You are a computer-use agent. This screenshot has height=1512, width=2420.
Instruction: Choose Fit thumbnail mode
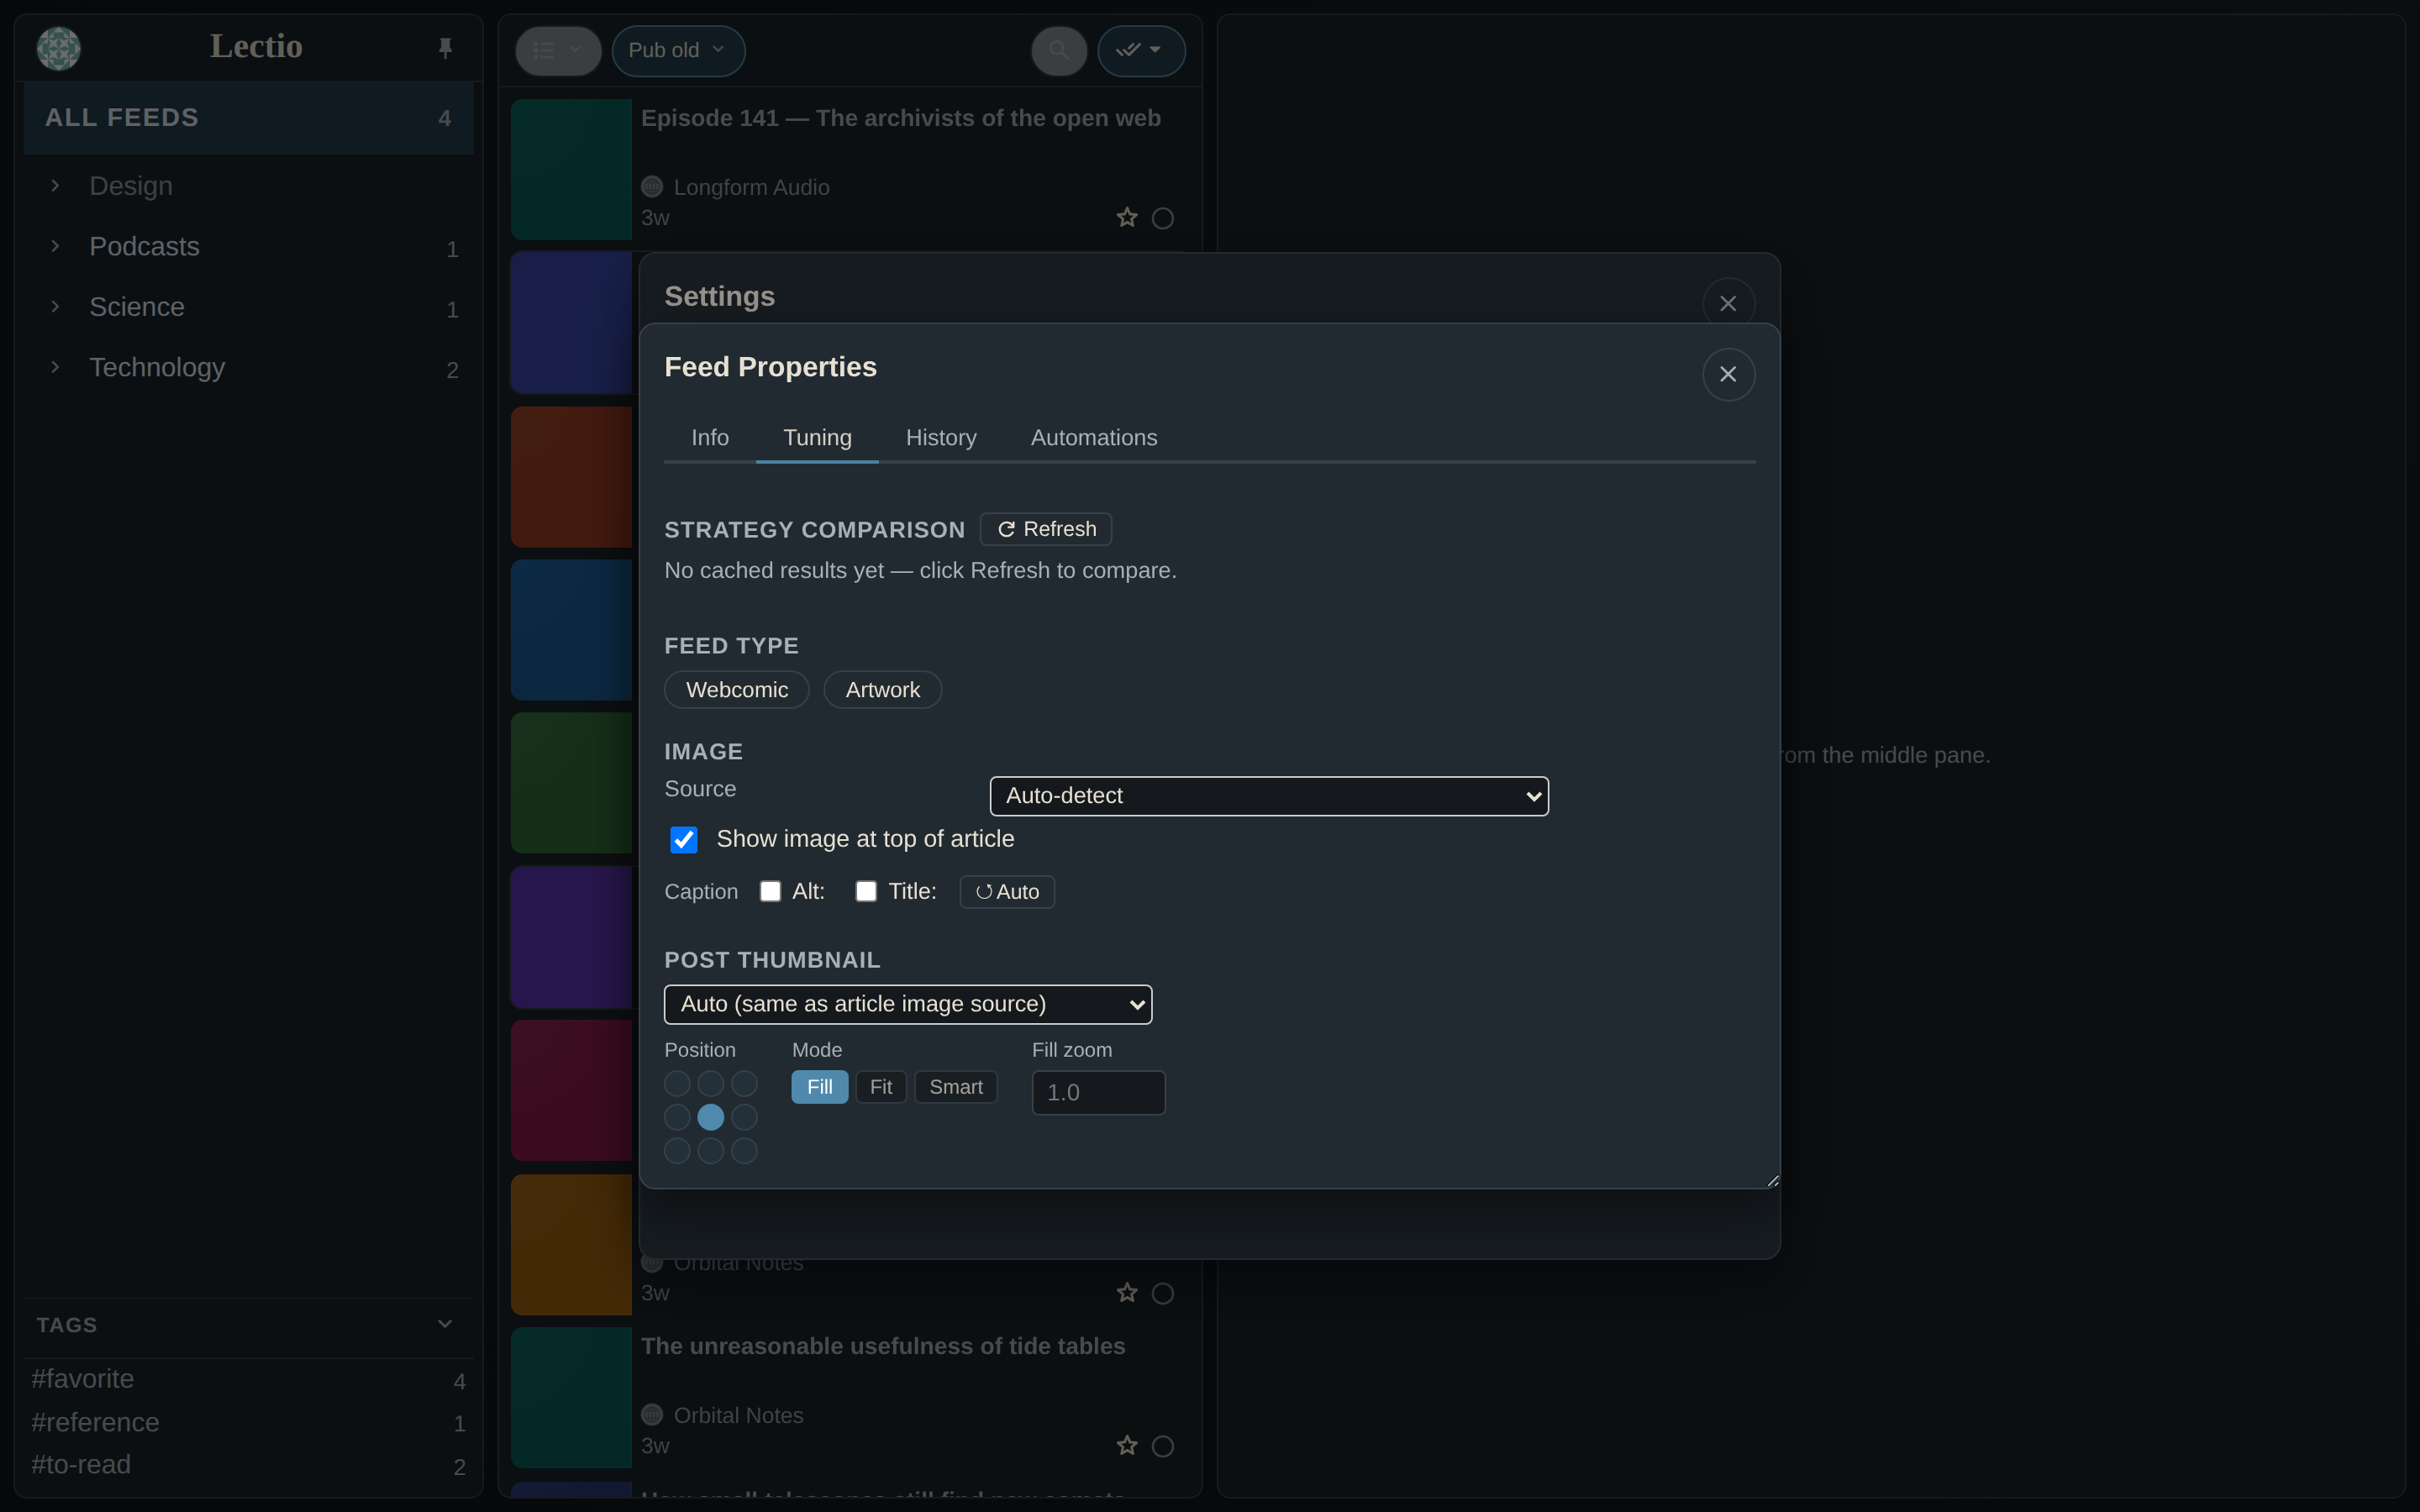tap(881, 1087)
